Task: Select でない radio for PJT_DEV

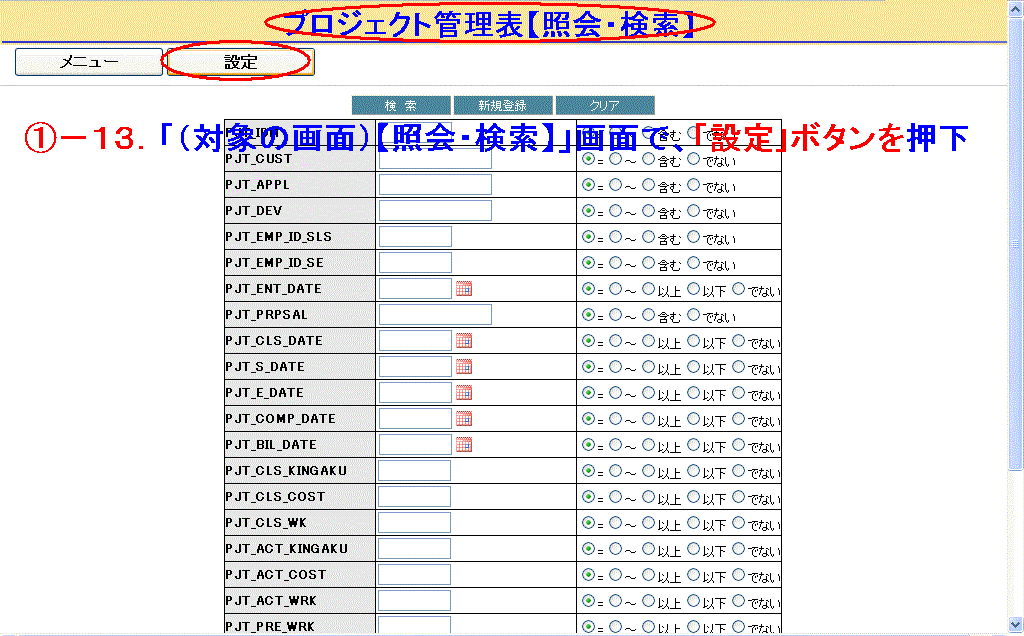Action: tap(693, 211)
